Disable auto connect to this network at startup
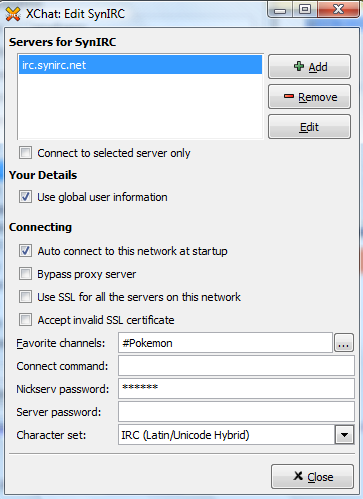The height and width of the screenshot is (499, 363). tap(26, 251)
